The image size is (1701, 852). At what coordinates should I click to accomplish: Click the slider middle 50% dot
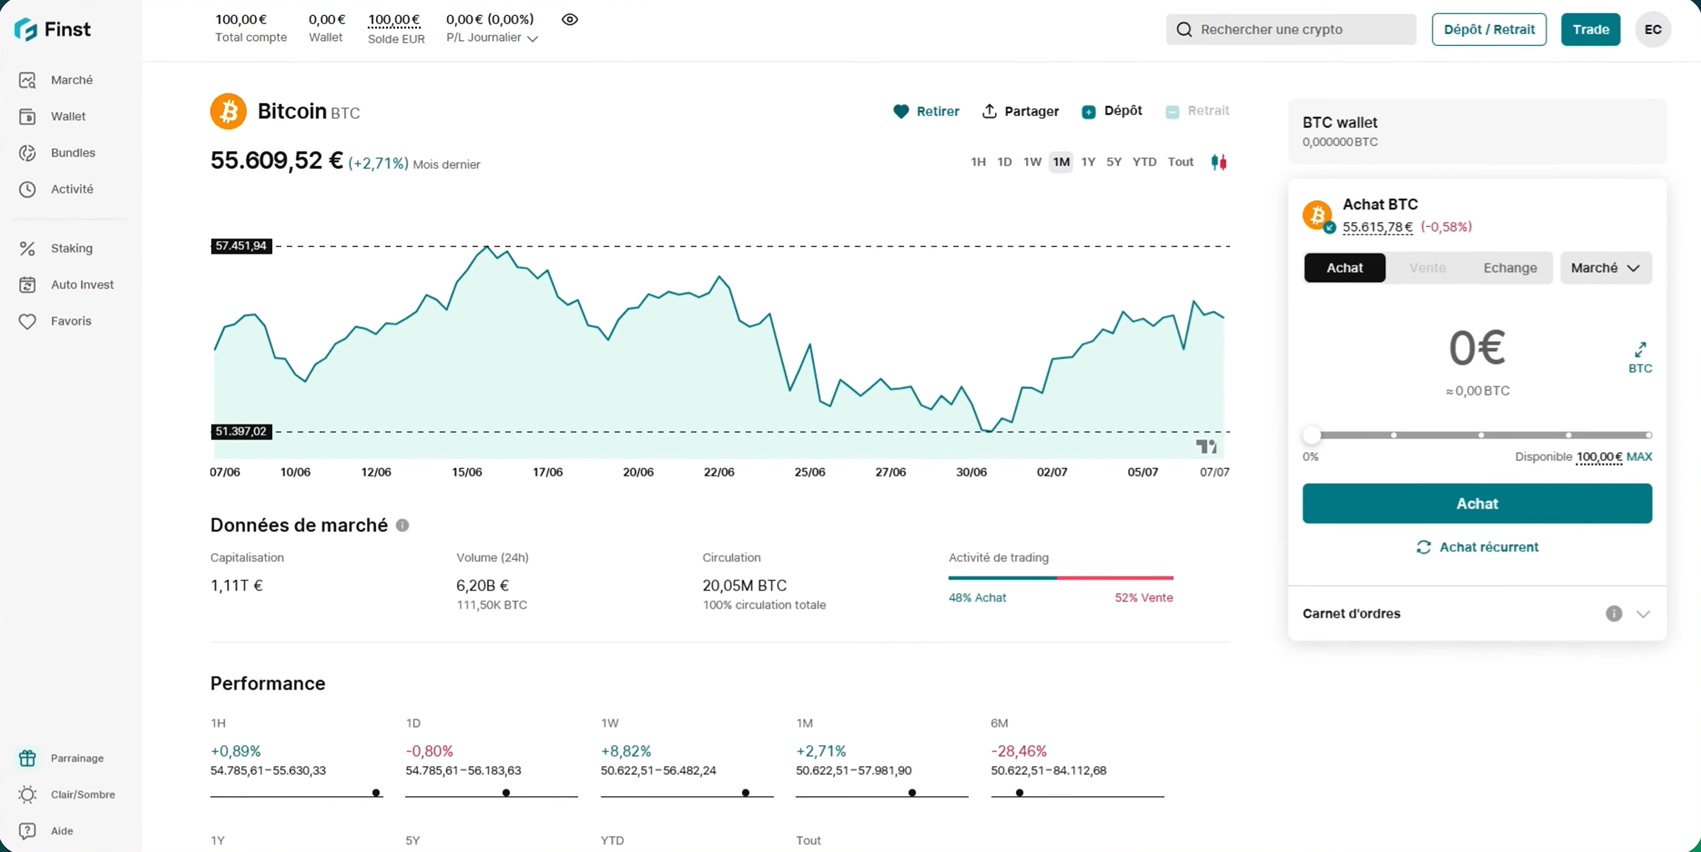tap(1481, 435)
